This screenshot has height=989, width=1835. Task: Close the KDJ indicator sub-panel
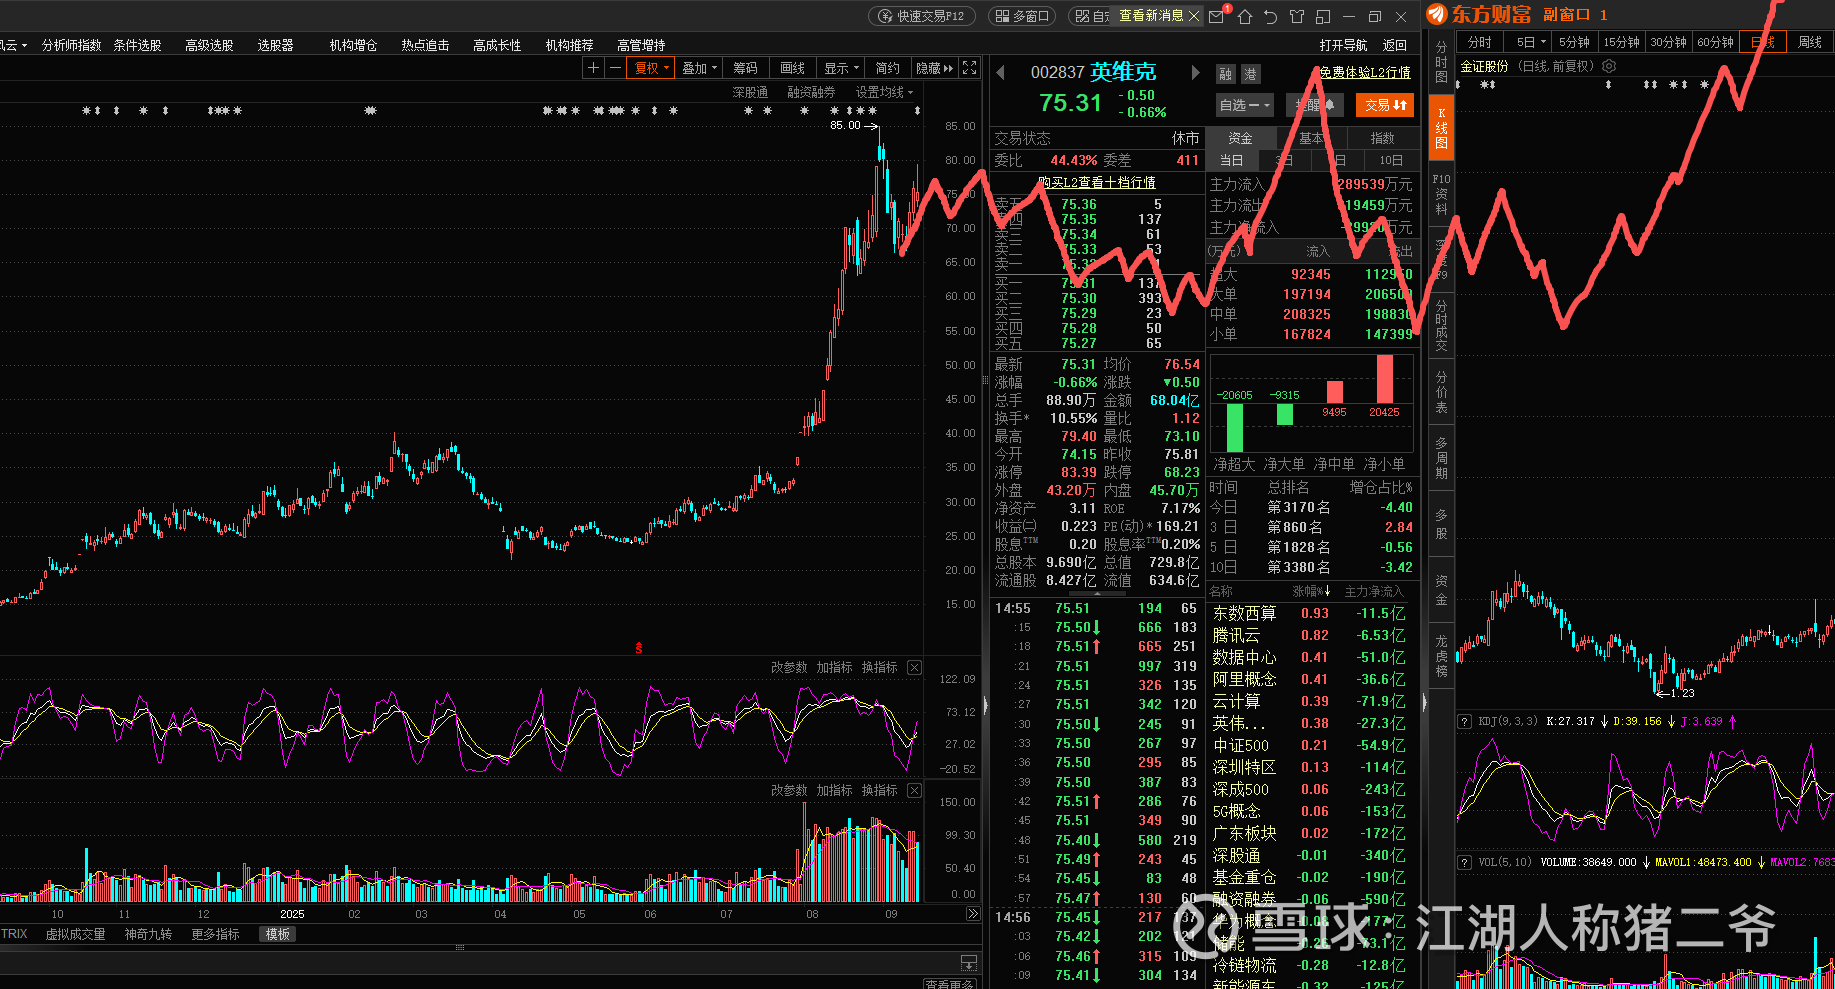[914, 667]
